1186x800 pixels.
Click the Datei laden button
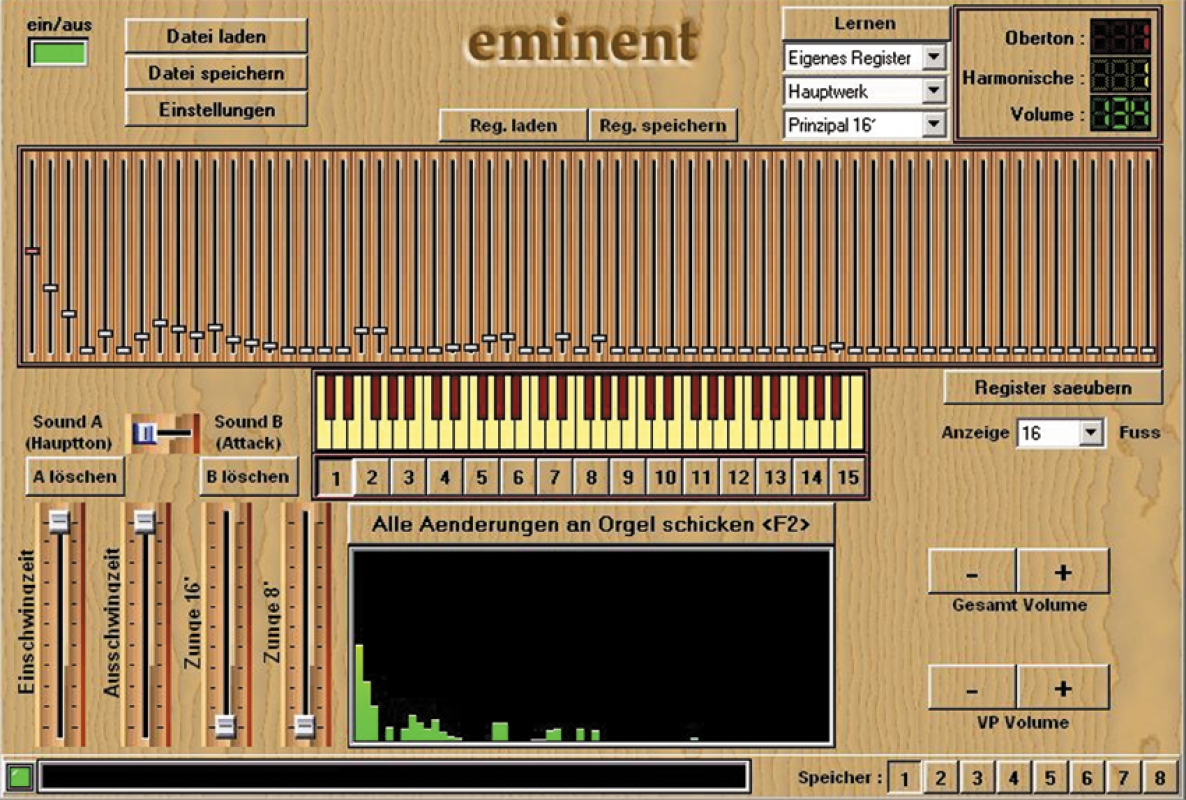tap(216, 36)
